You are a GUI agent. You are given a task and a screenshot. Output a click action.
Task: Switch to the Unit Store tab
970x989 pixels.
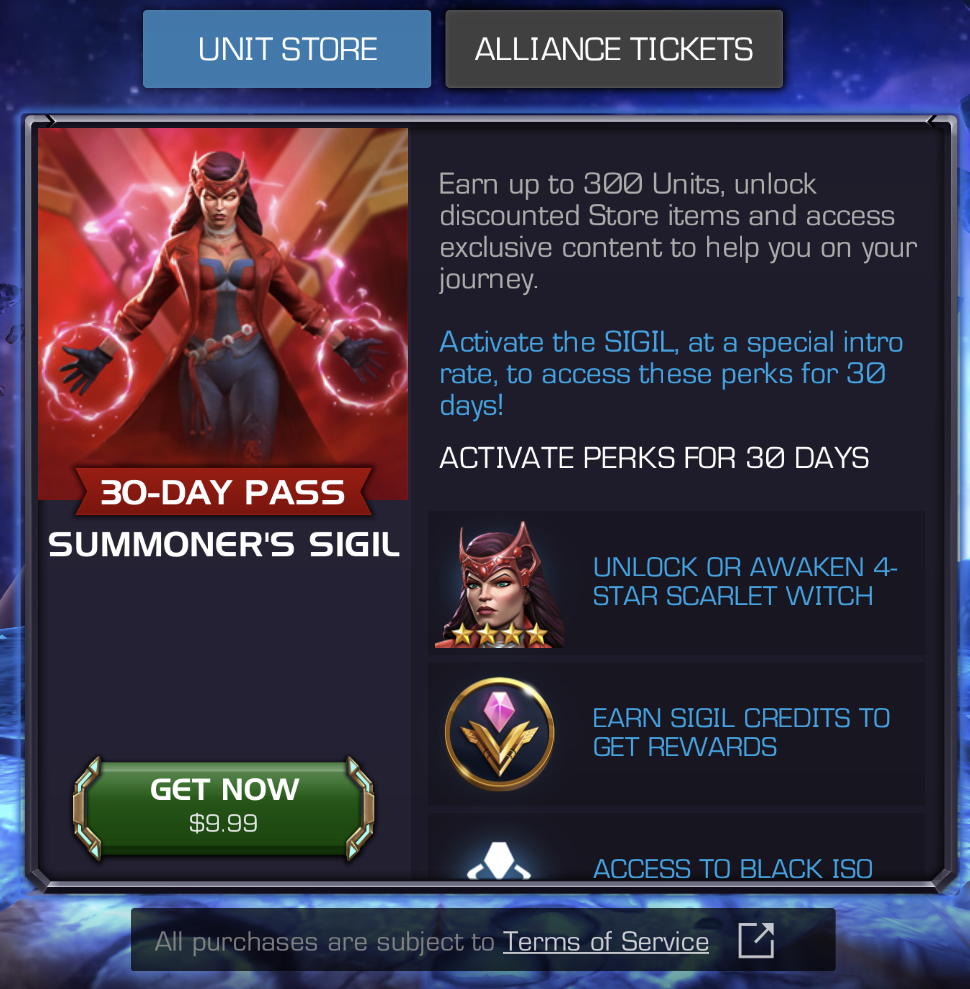[x=287, y=49]
